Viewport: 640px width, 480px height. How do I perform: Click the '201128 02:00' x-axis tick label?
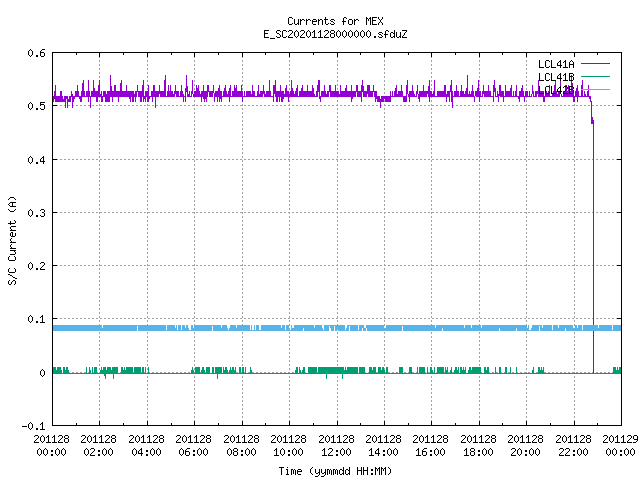pos(99,446)
